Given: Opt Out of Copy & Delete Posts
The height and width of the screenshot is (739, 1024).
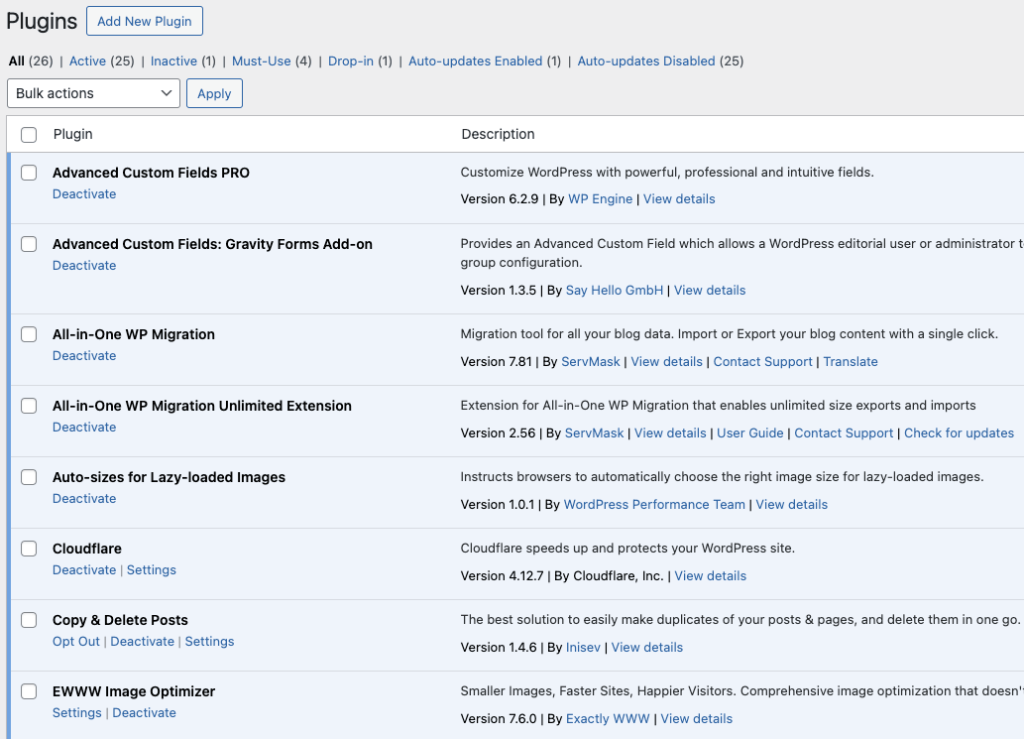Looking at the screenshot, I should pos(76,641).
